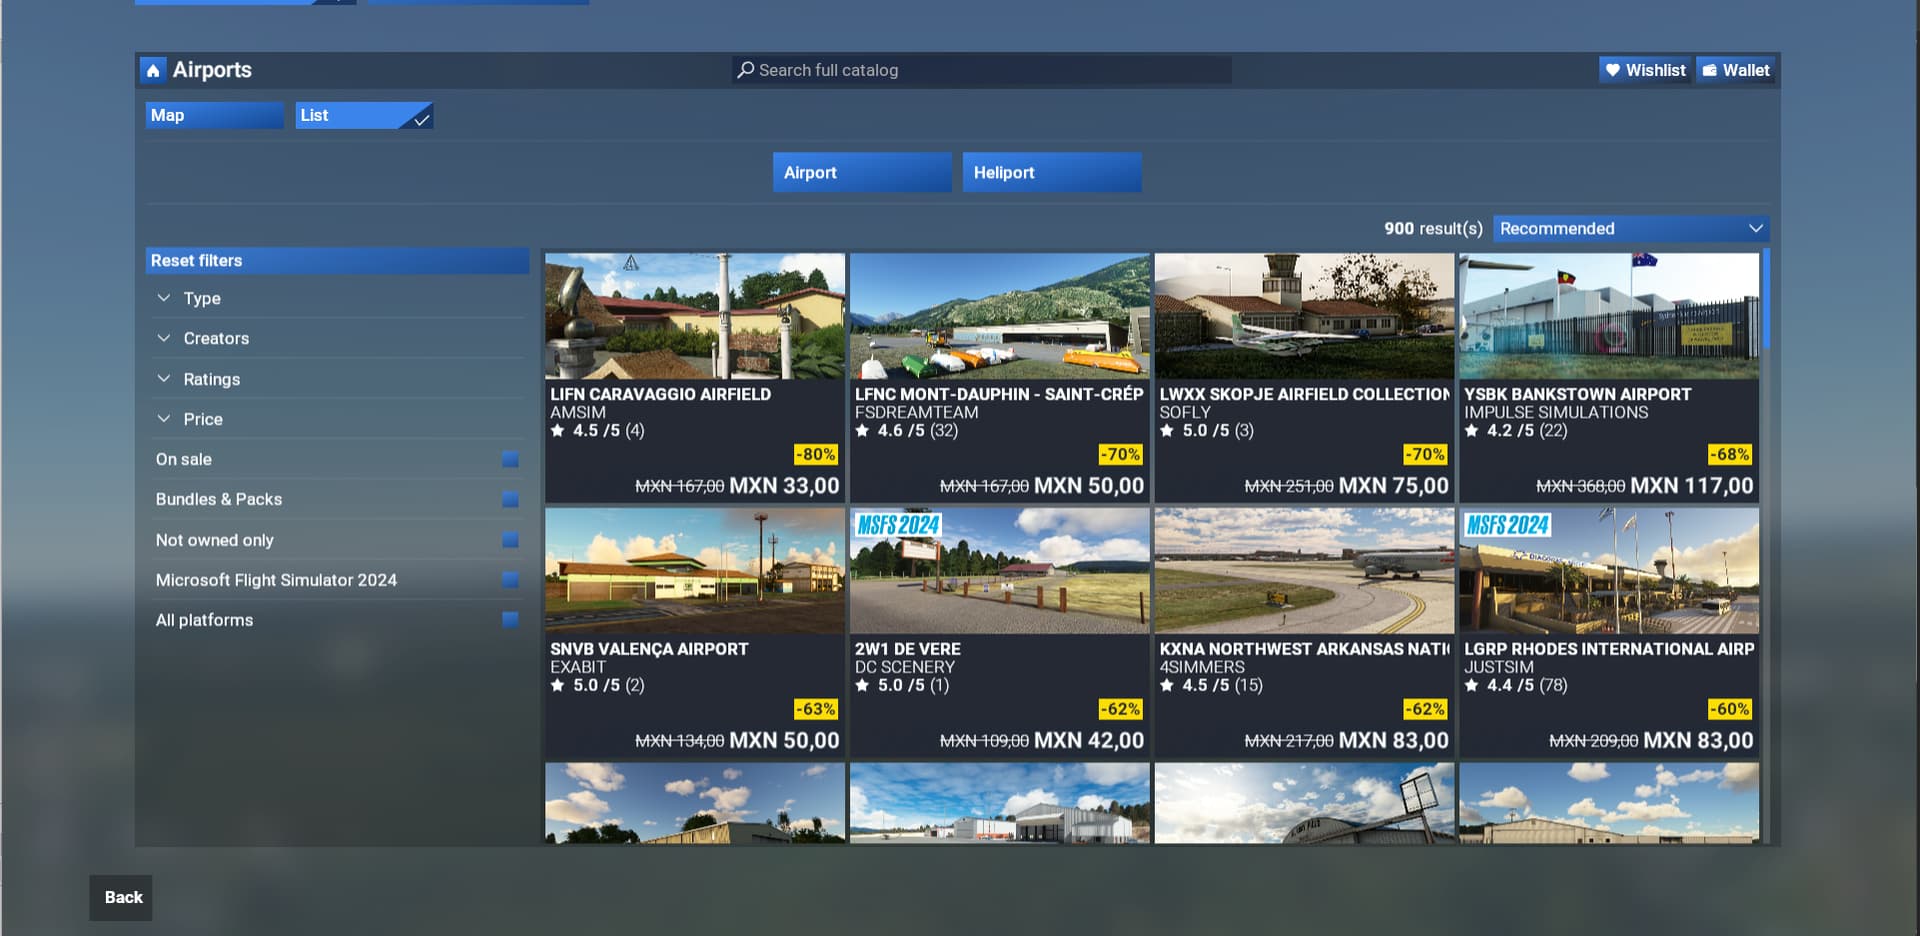
Task: Click the JUSTSIM creator name
Action: click(1498, 668)
